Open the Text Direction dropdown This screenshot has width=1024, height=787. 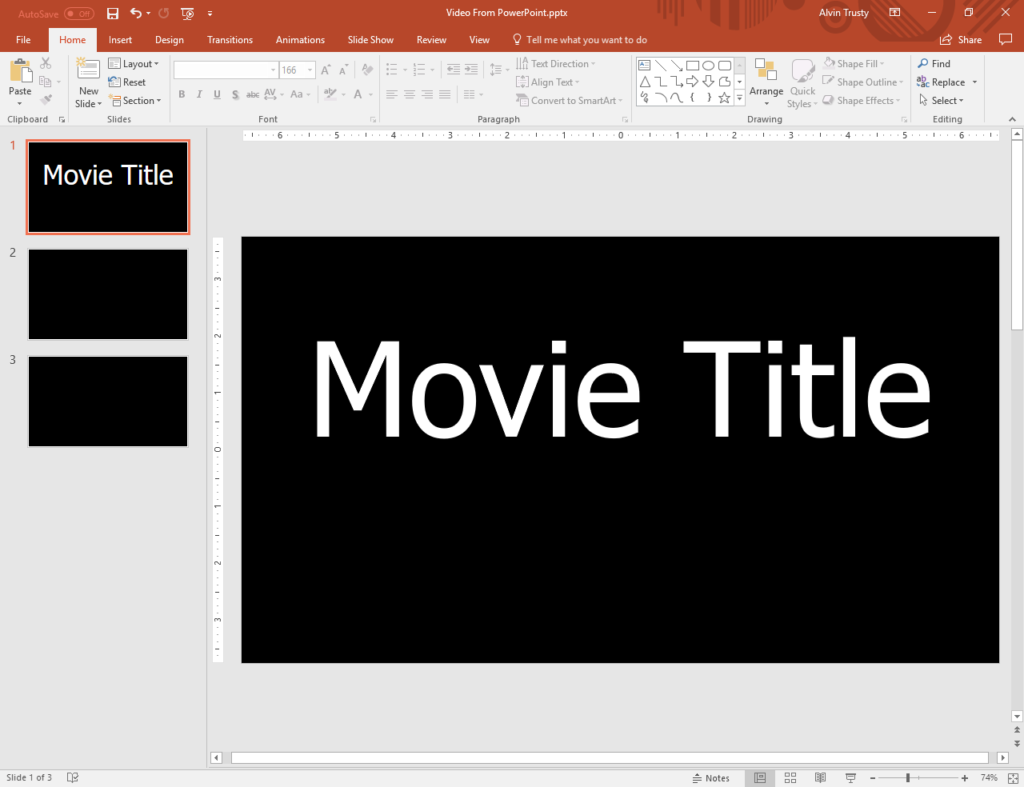(x=556, y=63)
